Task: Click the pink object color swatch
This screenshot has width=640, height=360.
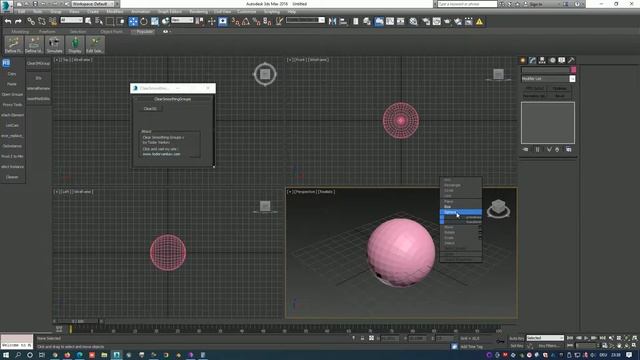Action: tap(573, 70)
